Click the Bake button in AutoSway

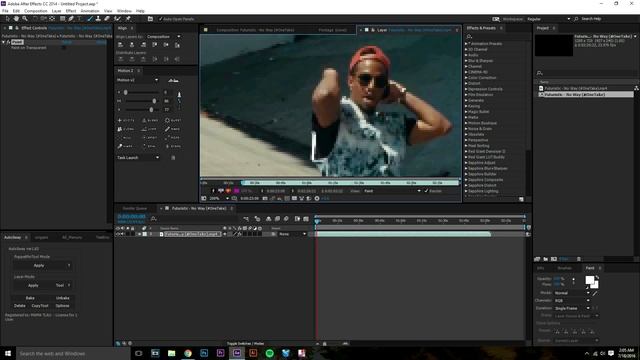tap(30, 298)
